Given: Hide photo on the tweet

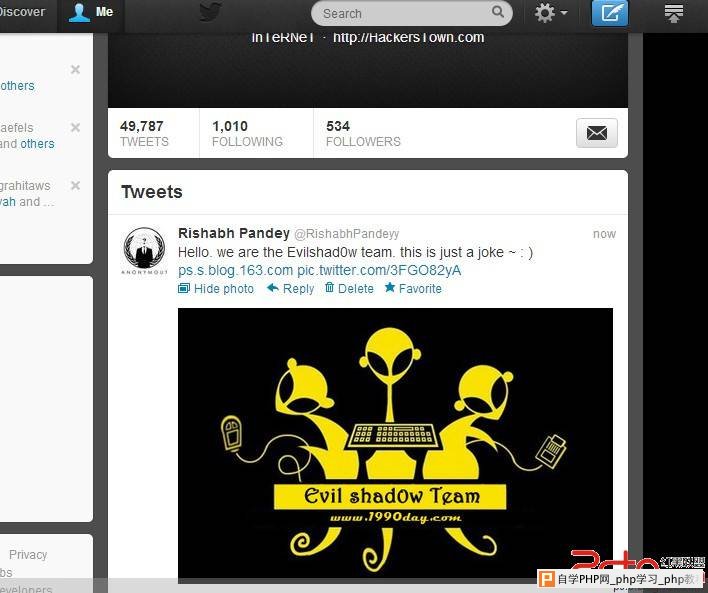Looking at the screenshot, I should (x=216, y=289).
